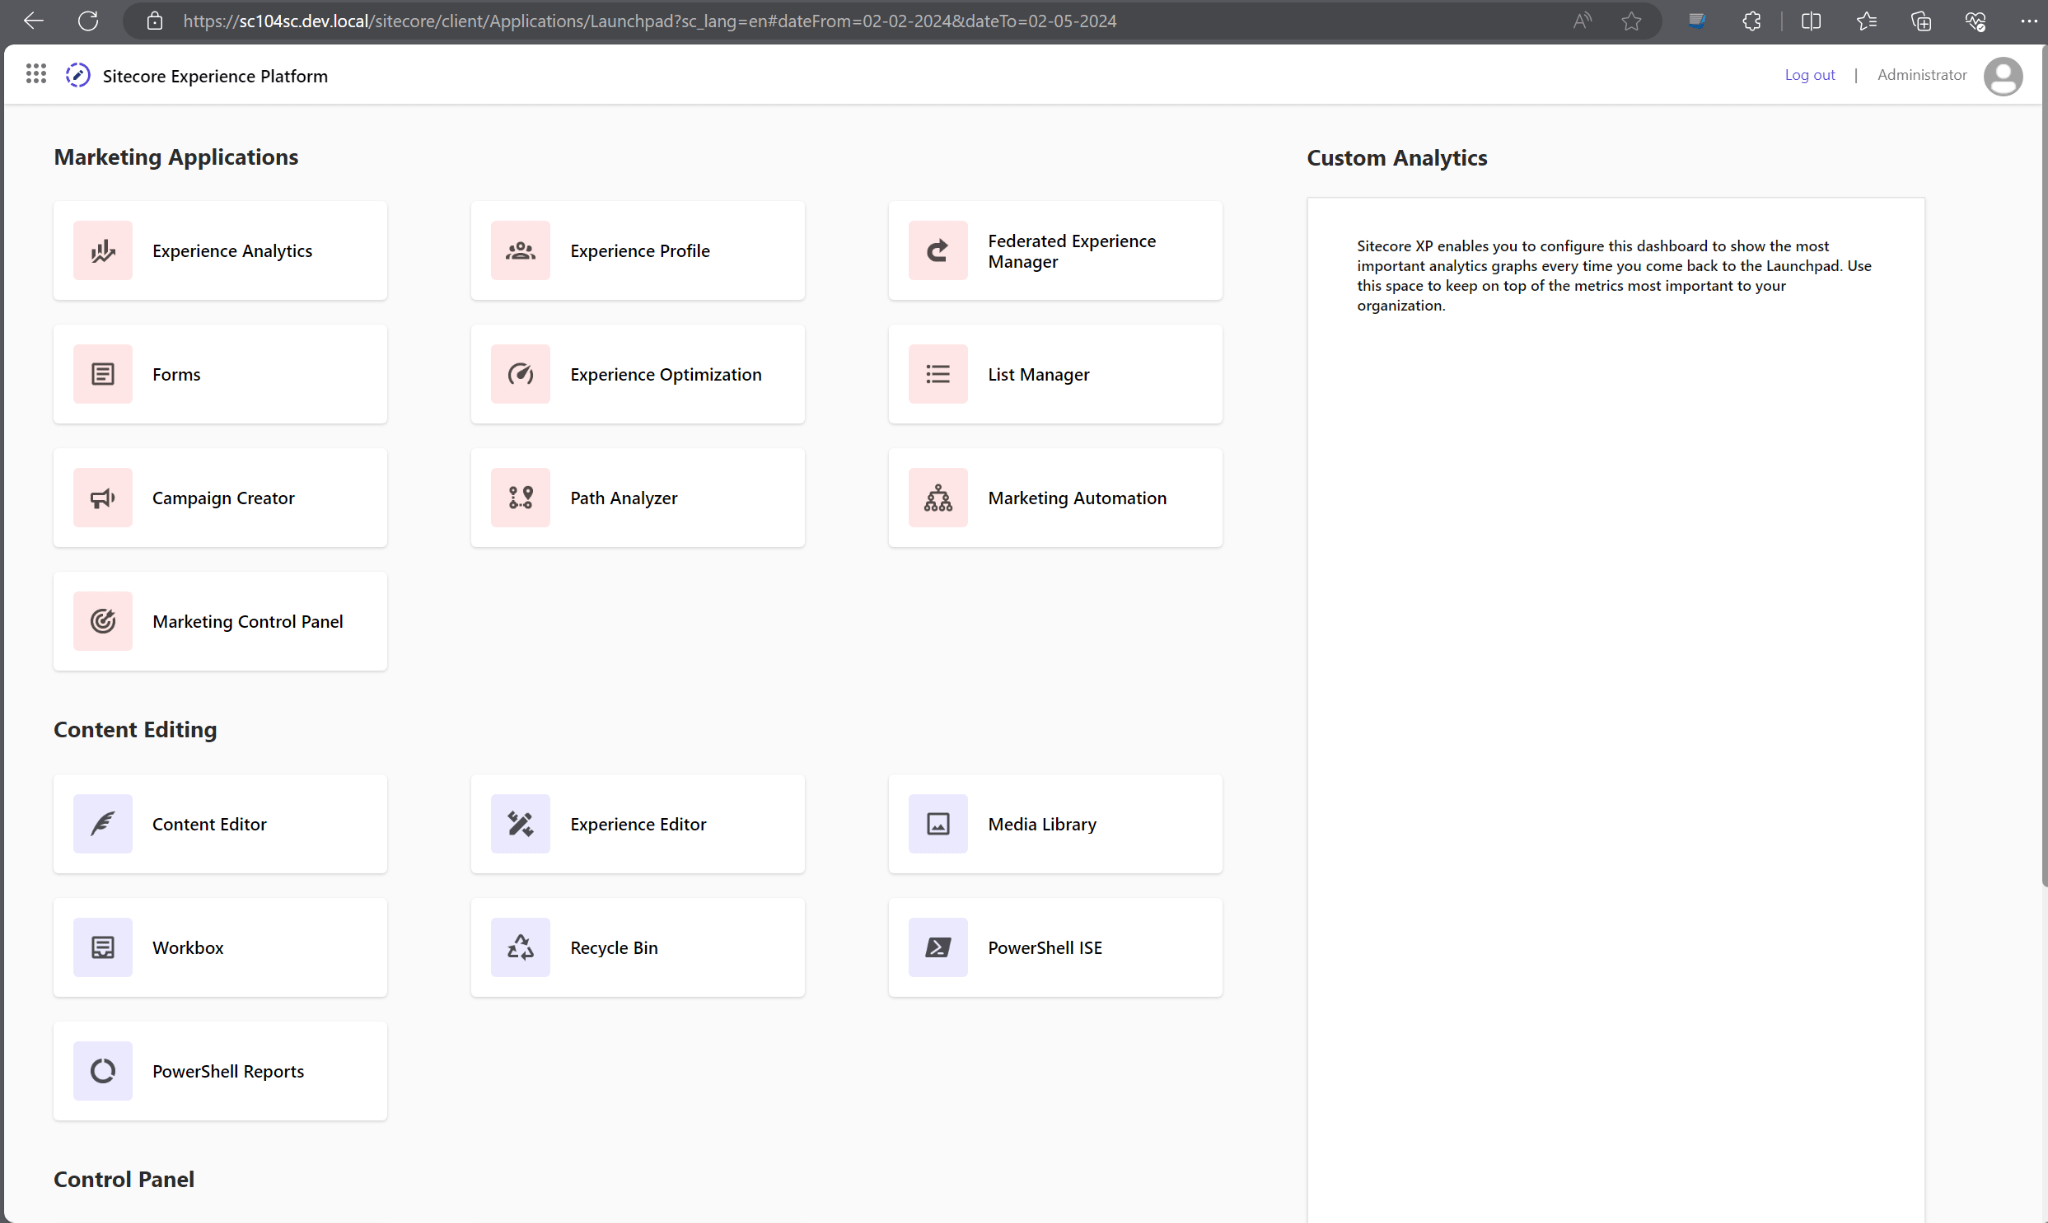Open browser settings and more menu
2048x1223 pixels.
tap(2029, 21)
